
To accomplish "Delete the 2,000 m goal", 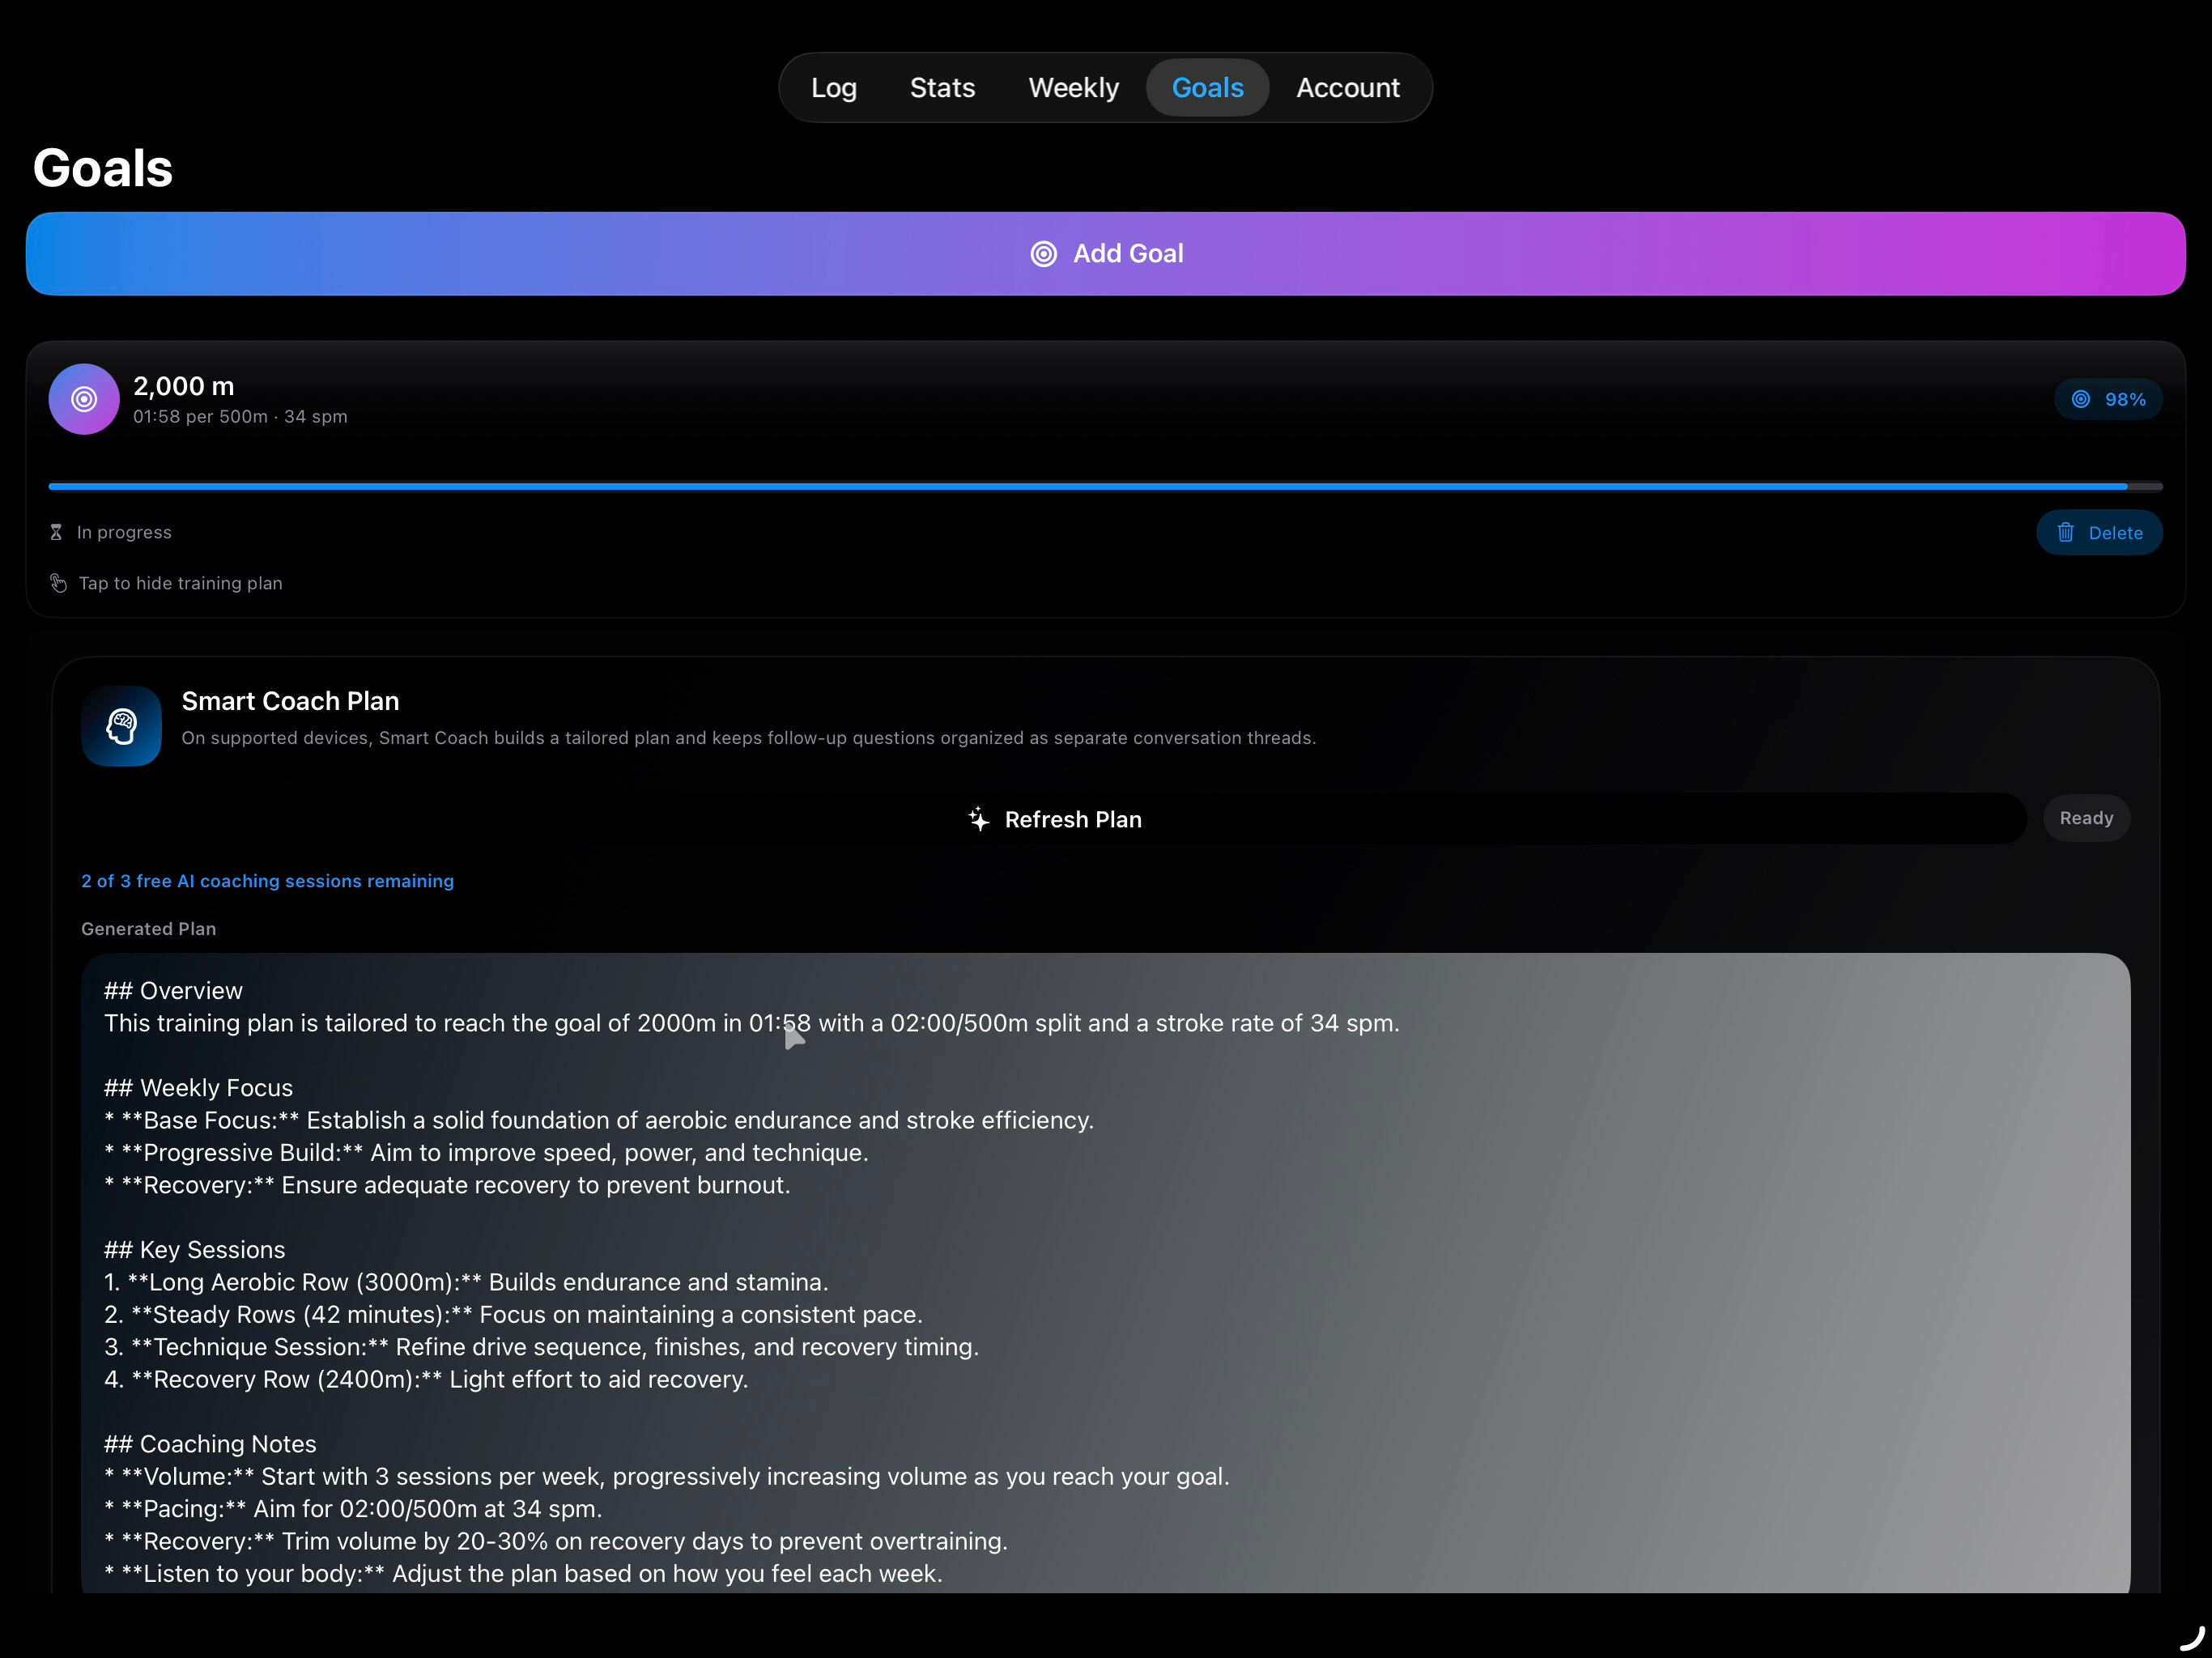I will coord(2099,533).
